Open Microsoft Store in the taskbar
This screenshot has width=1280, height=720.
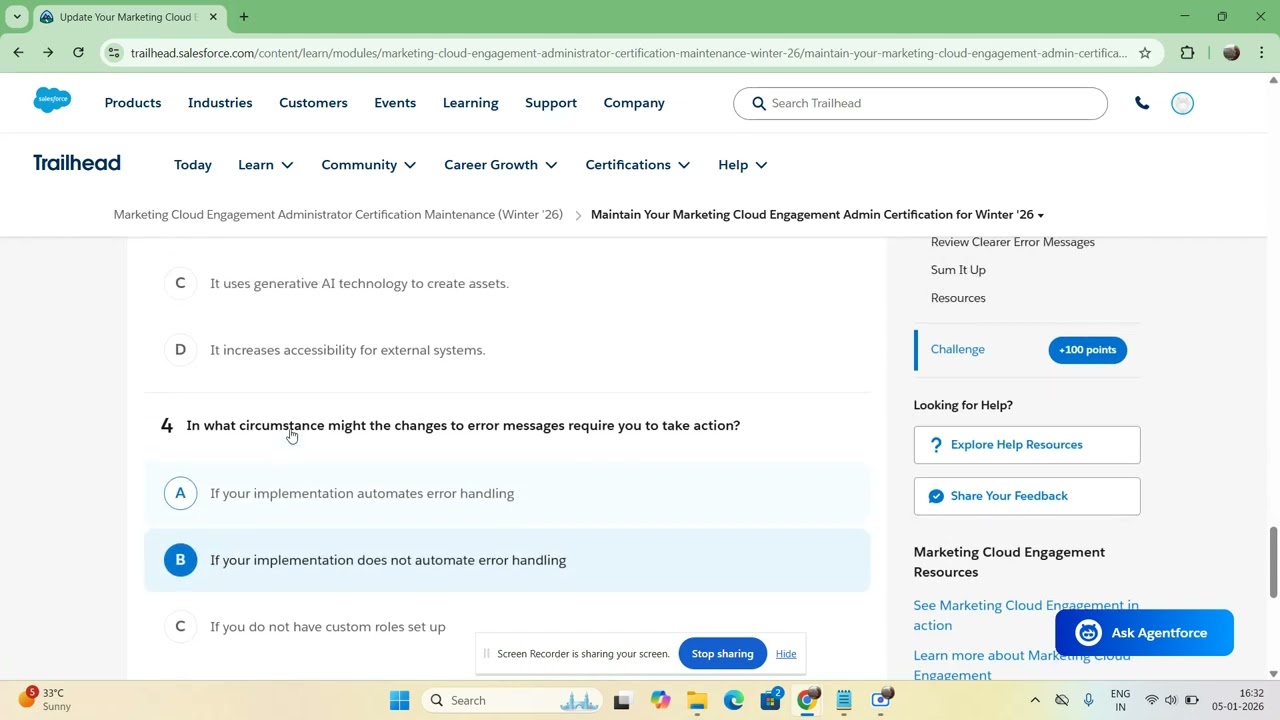point(771,700)
